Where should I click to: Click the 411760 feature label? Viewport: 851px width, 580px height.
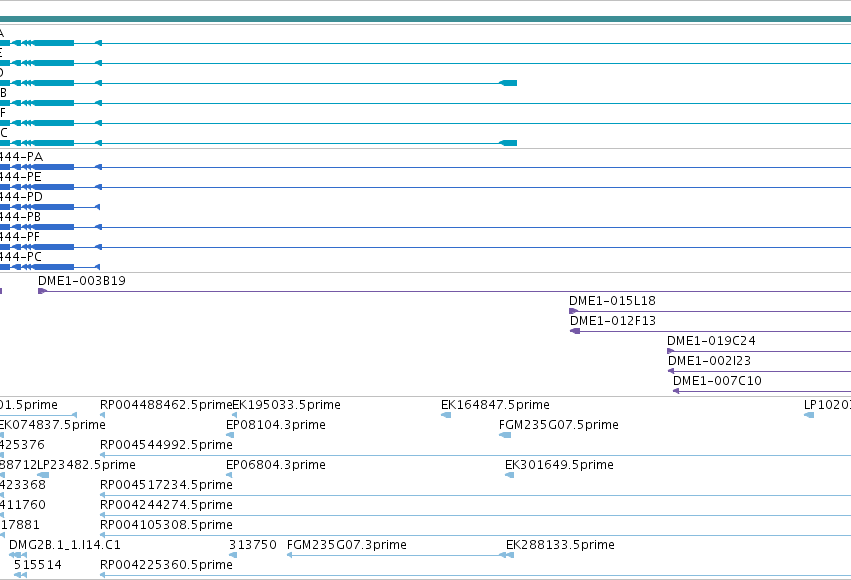tap(23, 505)
